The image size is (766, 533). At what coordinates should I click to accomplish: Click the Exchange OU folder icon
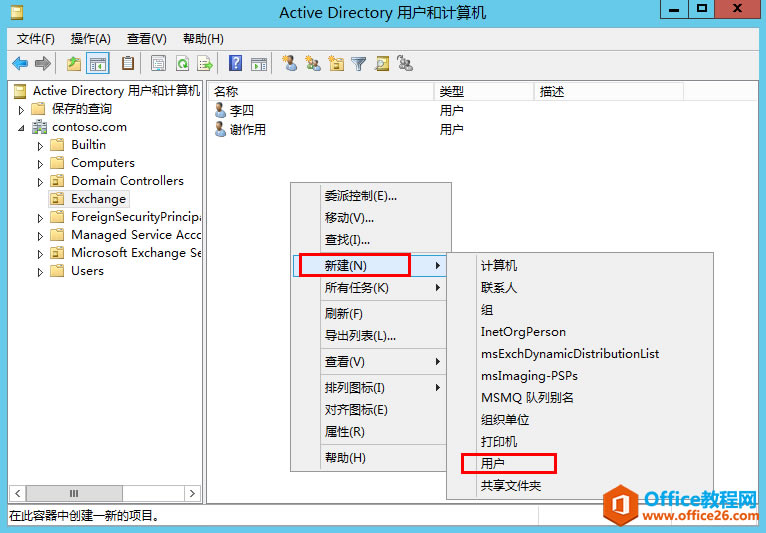coord(58,199)
